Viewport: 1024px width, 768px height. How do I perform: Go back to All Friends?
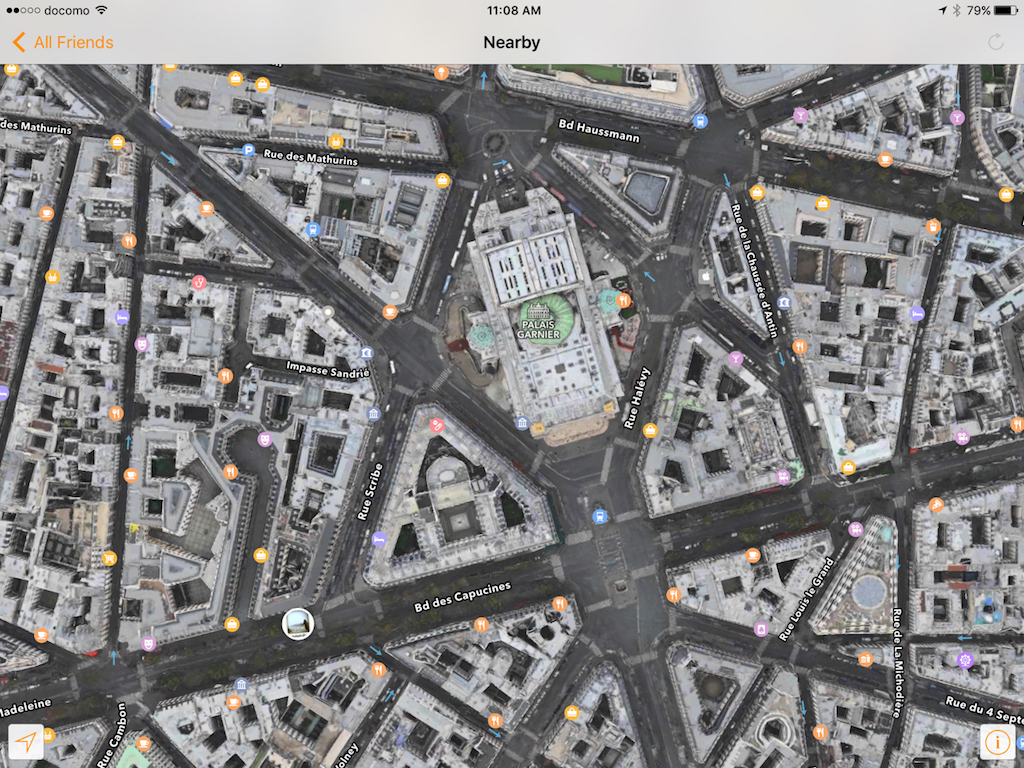[63, 42]
